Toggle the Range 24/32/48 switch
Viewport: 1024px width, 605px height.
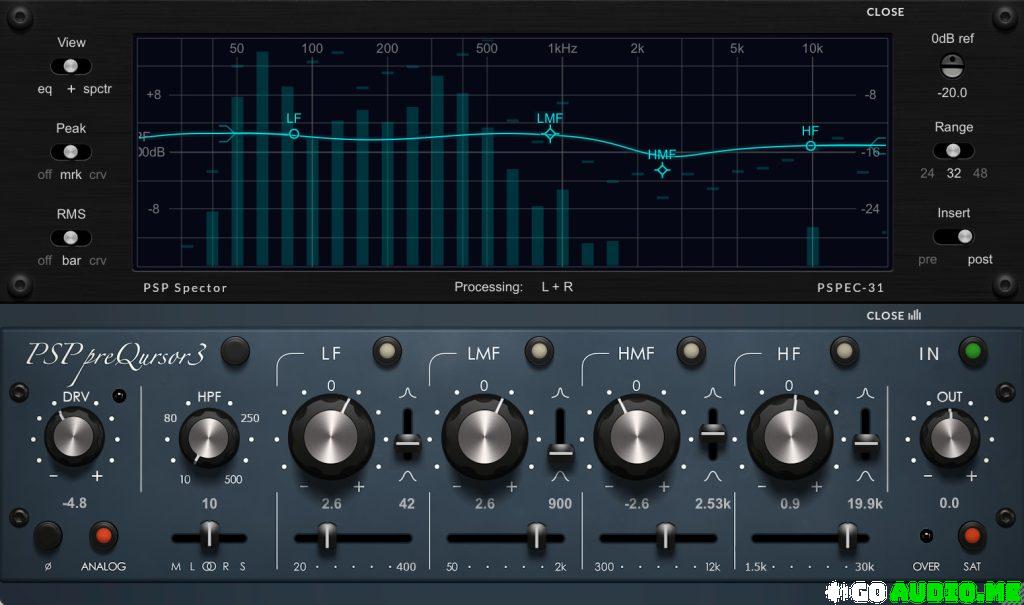953,151
